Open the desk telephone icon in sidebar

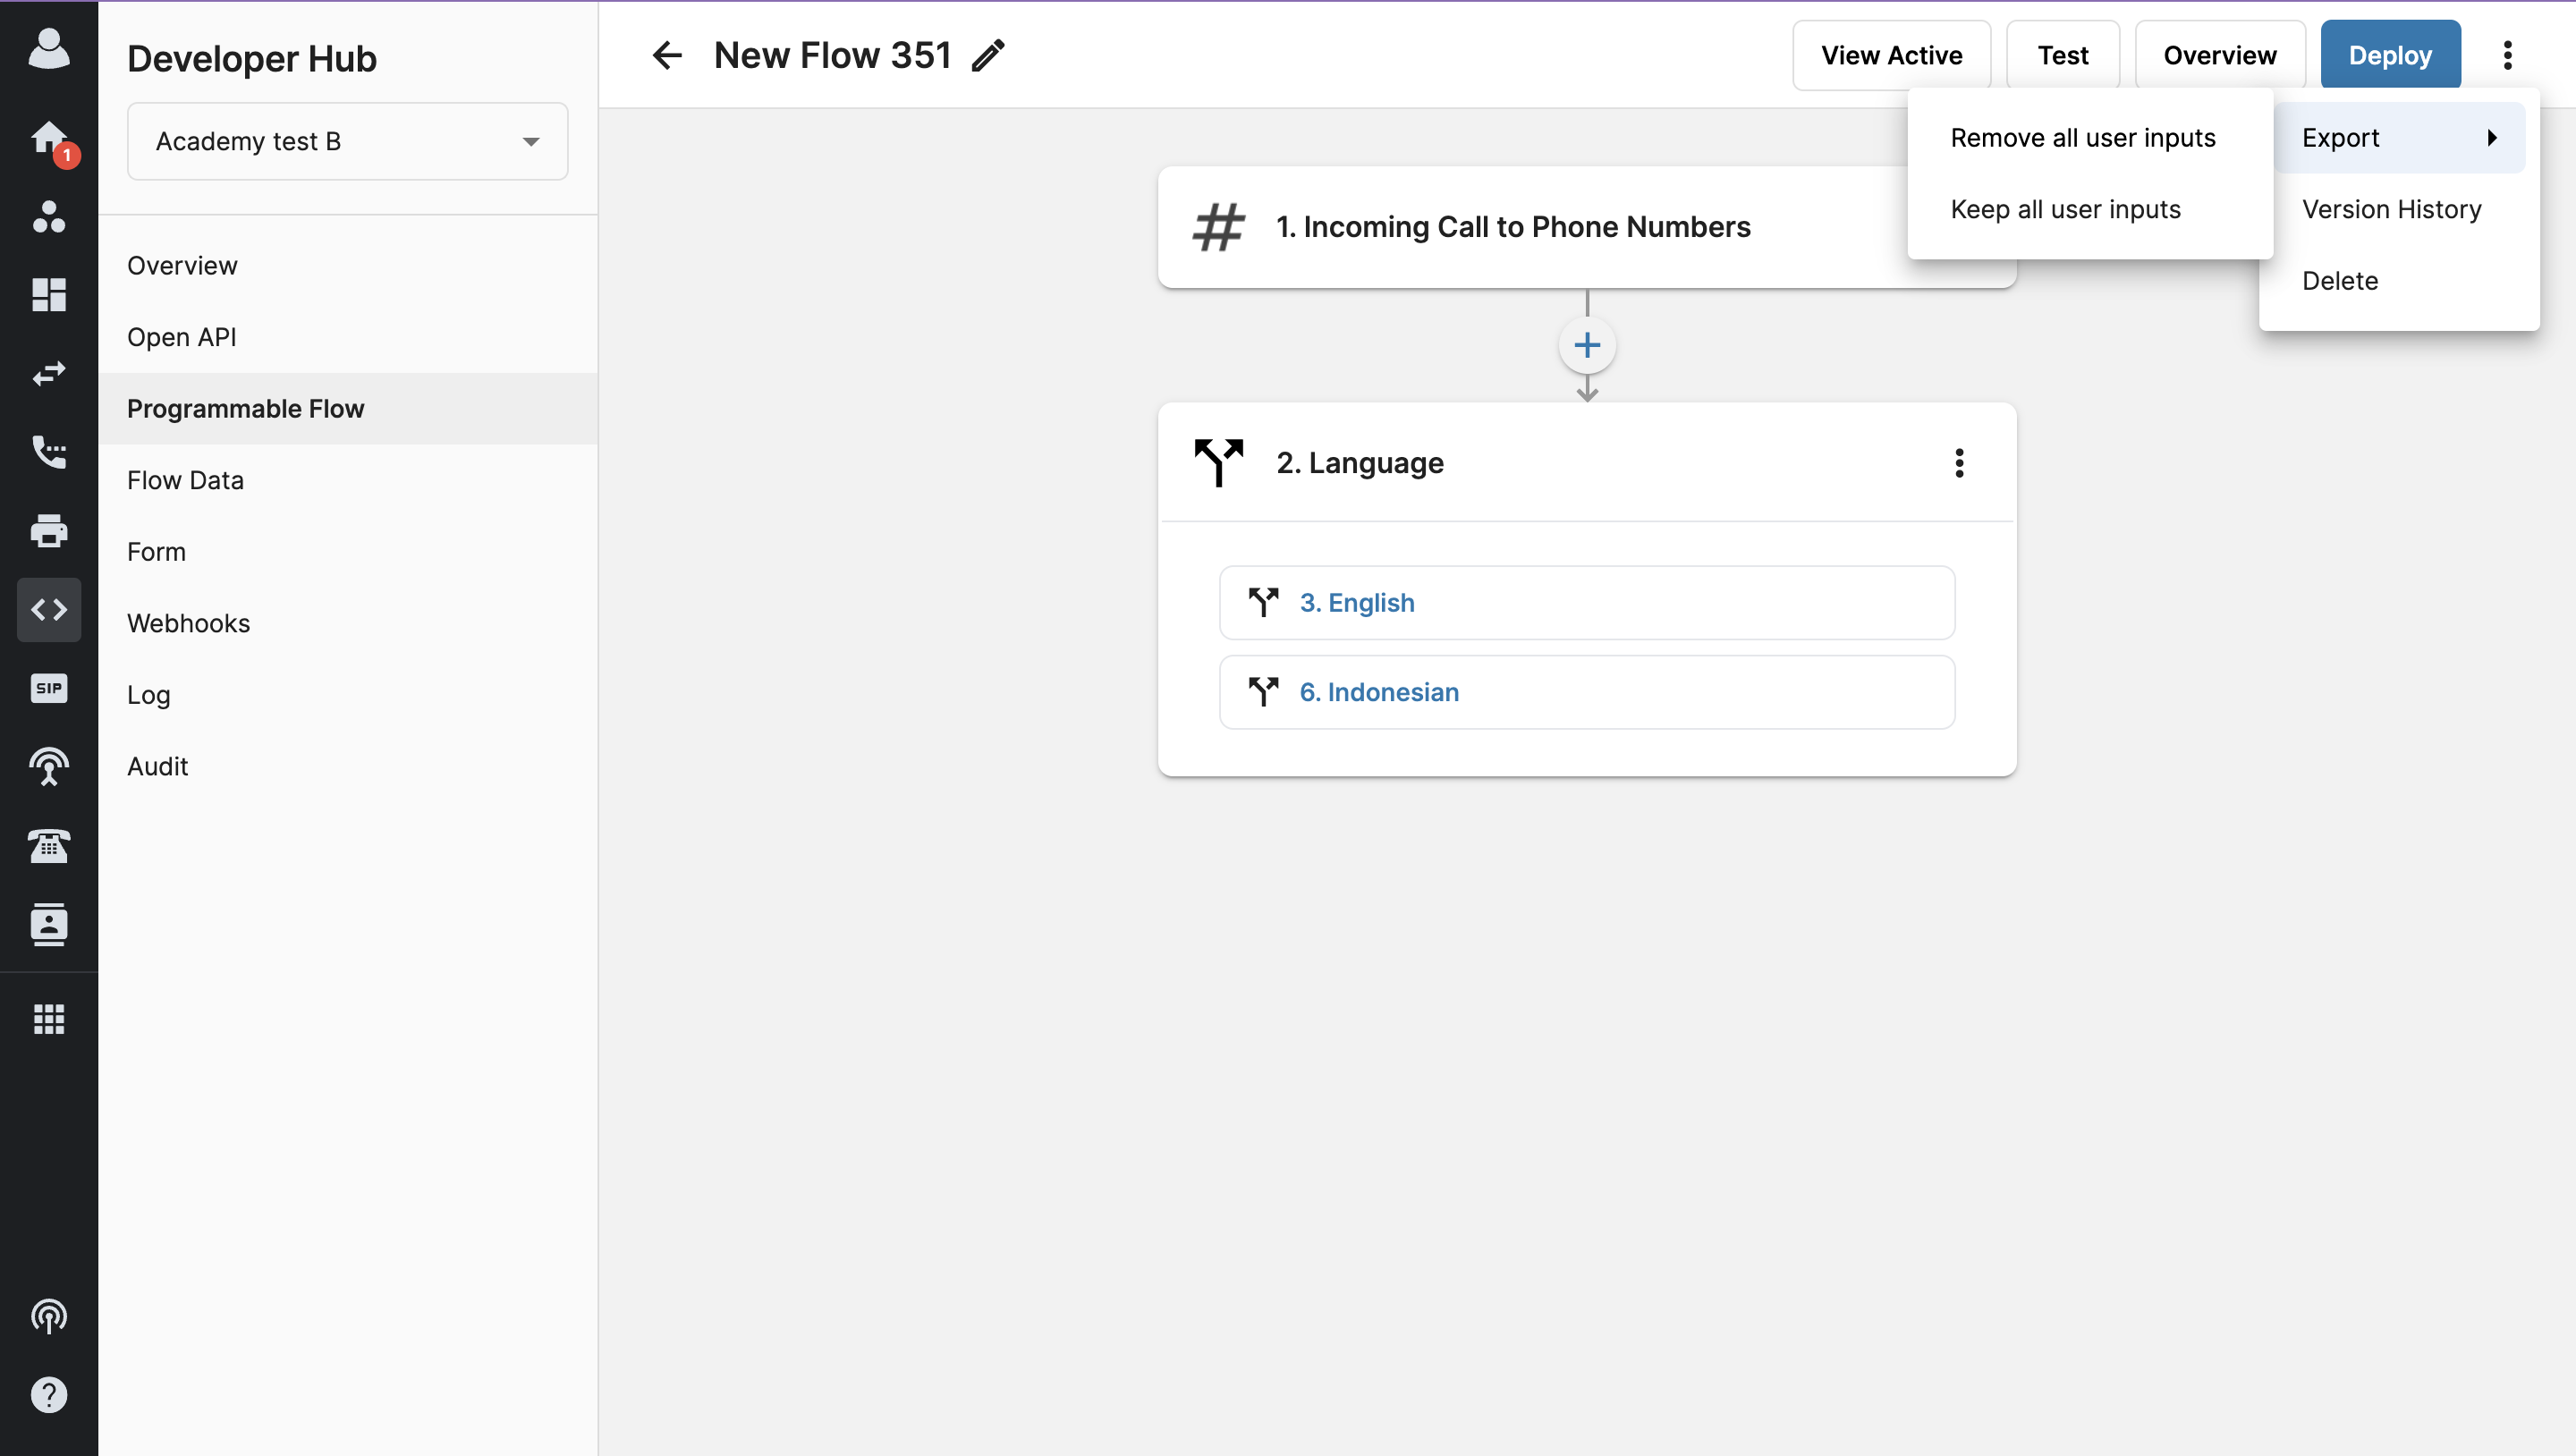48,846
